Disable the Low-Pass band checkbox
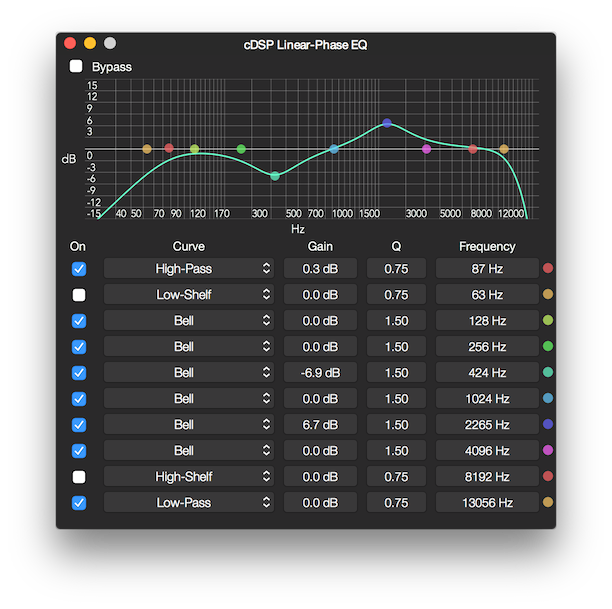This screenshot has height=609, width=612. (79, 503)
